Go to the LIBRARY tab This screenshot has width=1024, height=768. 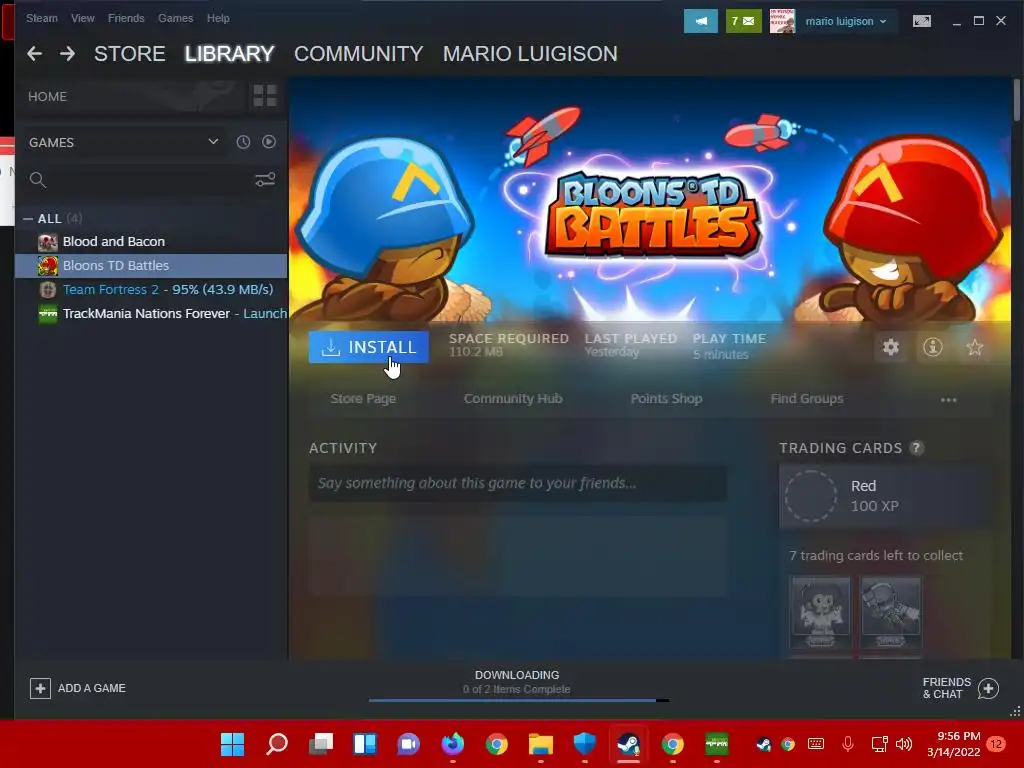229,54
